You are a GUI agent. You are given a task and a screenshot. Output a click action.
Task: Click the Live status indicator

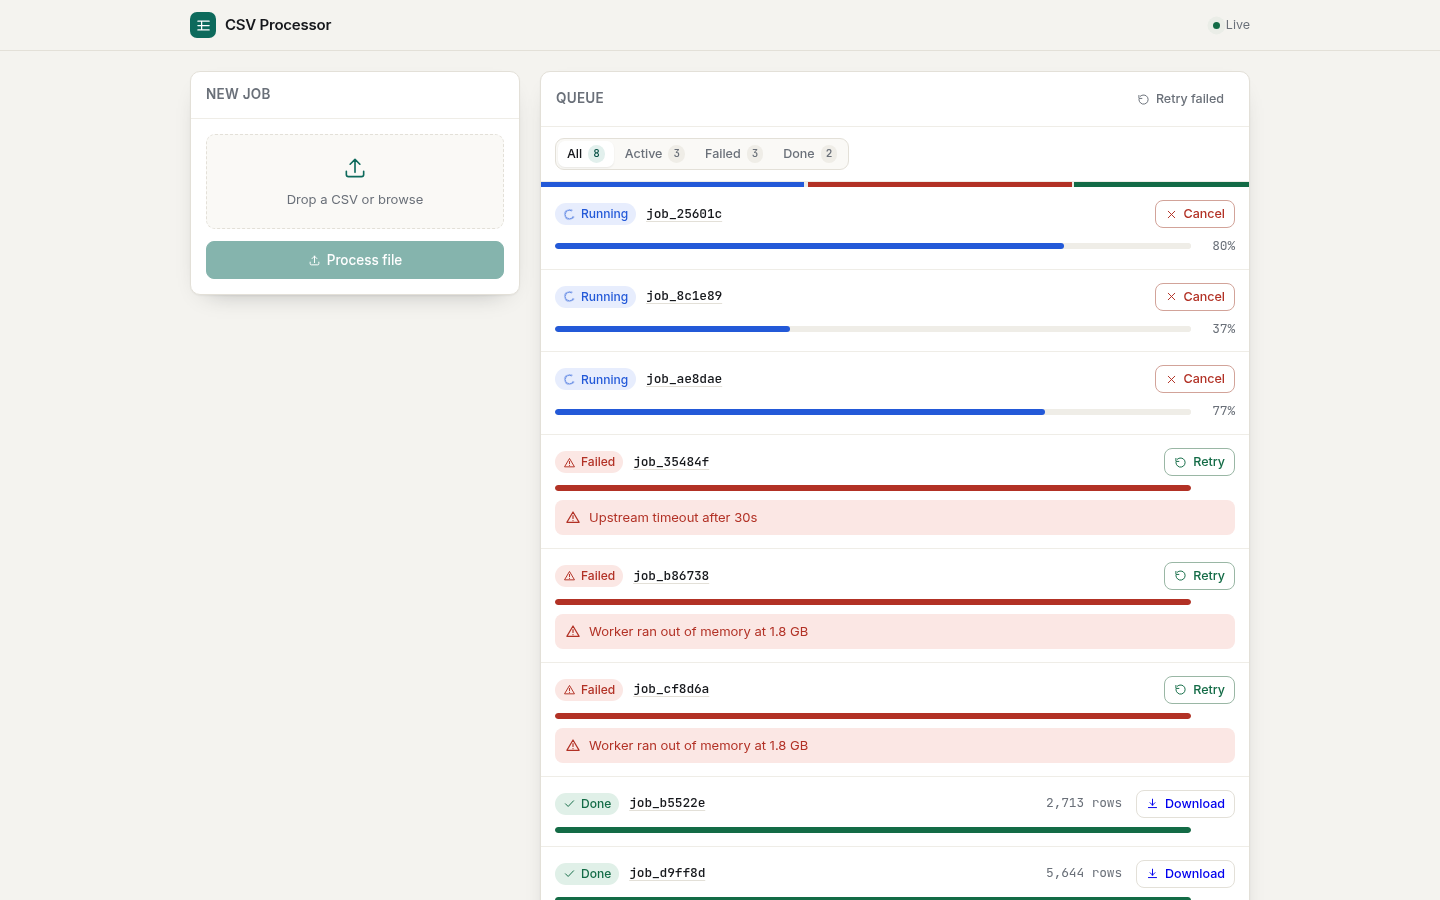[1231, 25]
